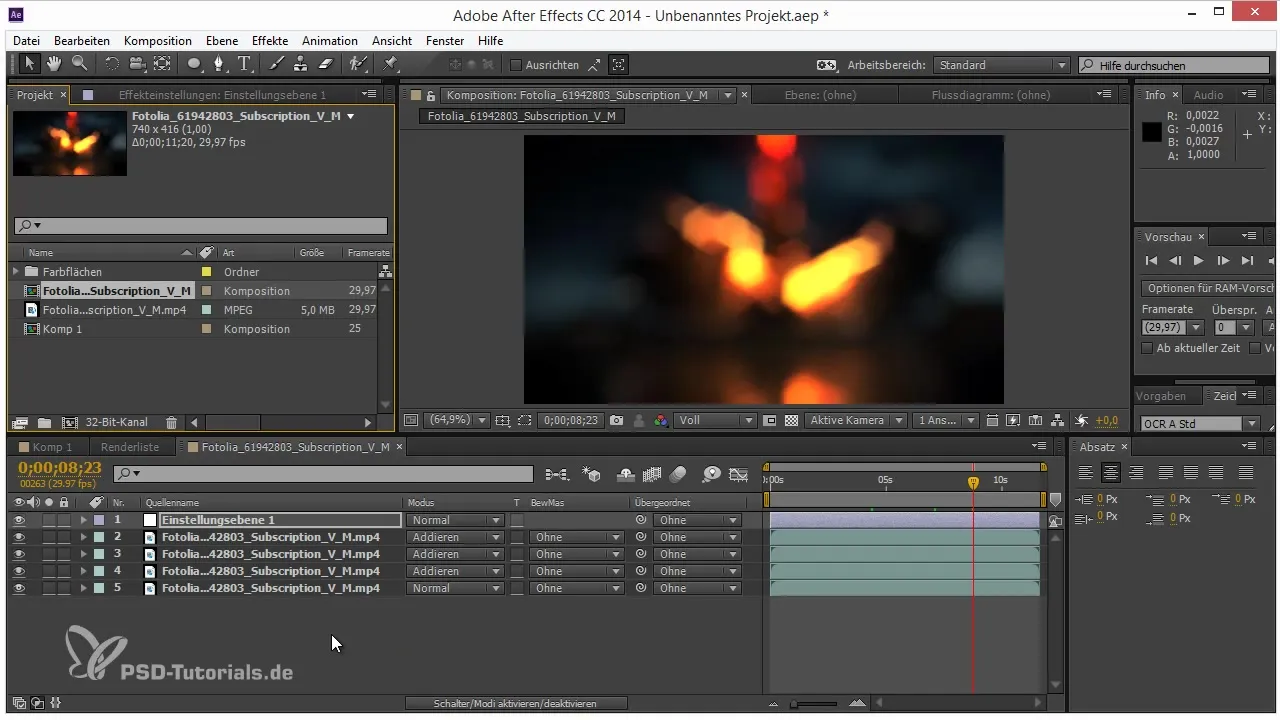
Task: Open the Aktive Kamera dropdown
Action: click(857, 421)
